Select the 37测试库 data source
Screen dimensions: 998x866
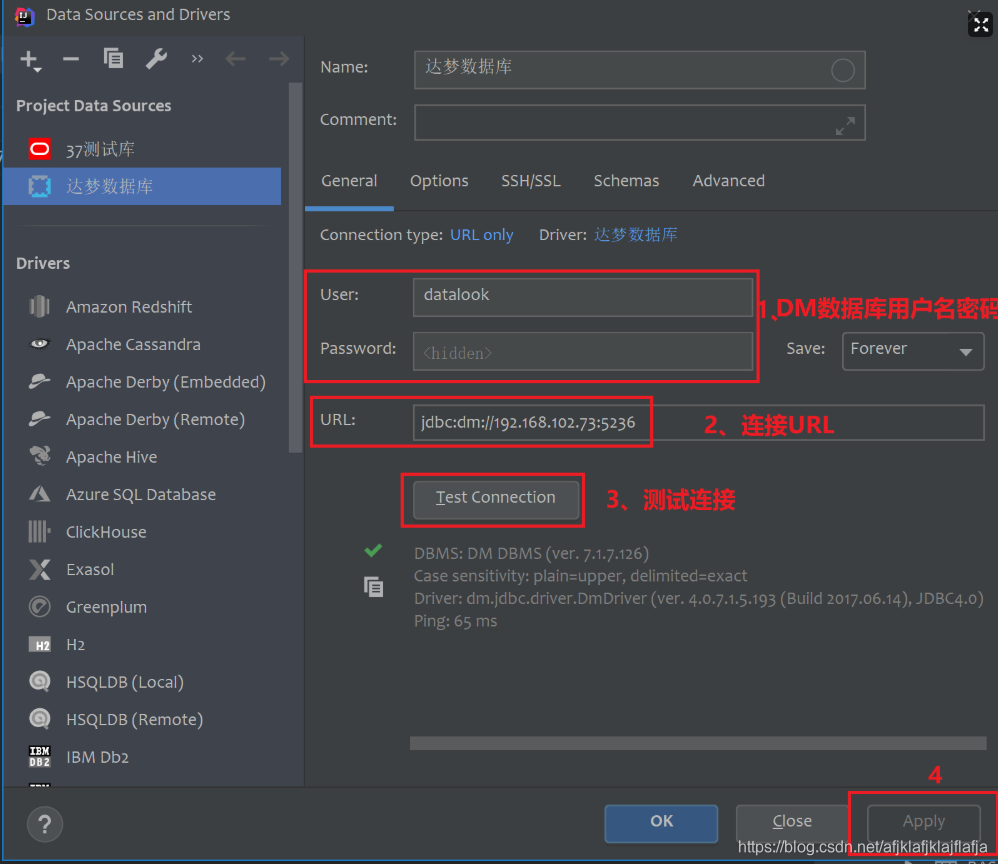tap(142, 150)
